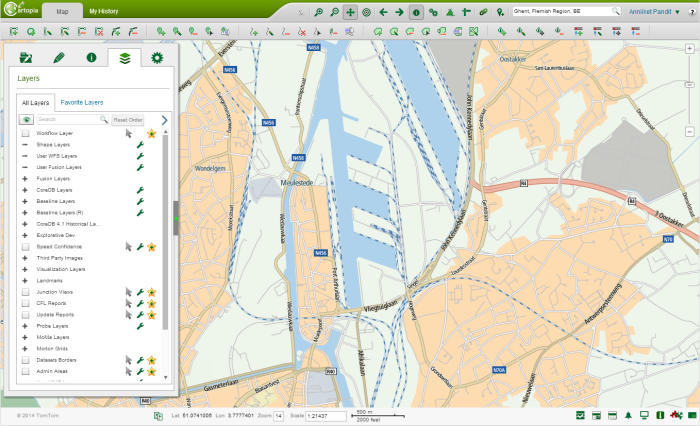Image resolution: width=700 pixels, height=426 pixels.
Task: Open the Layers panel tab icon
Action: [124, 58]
